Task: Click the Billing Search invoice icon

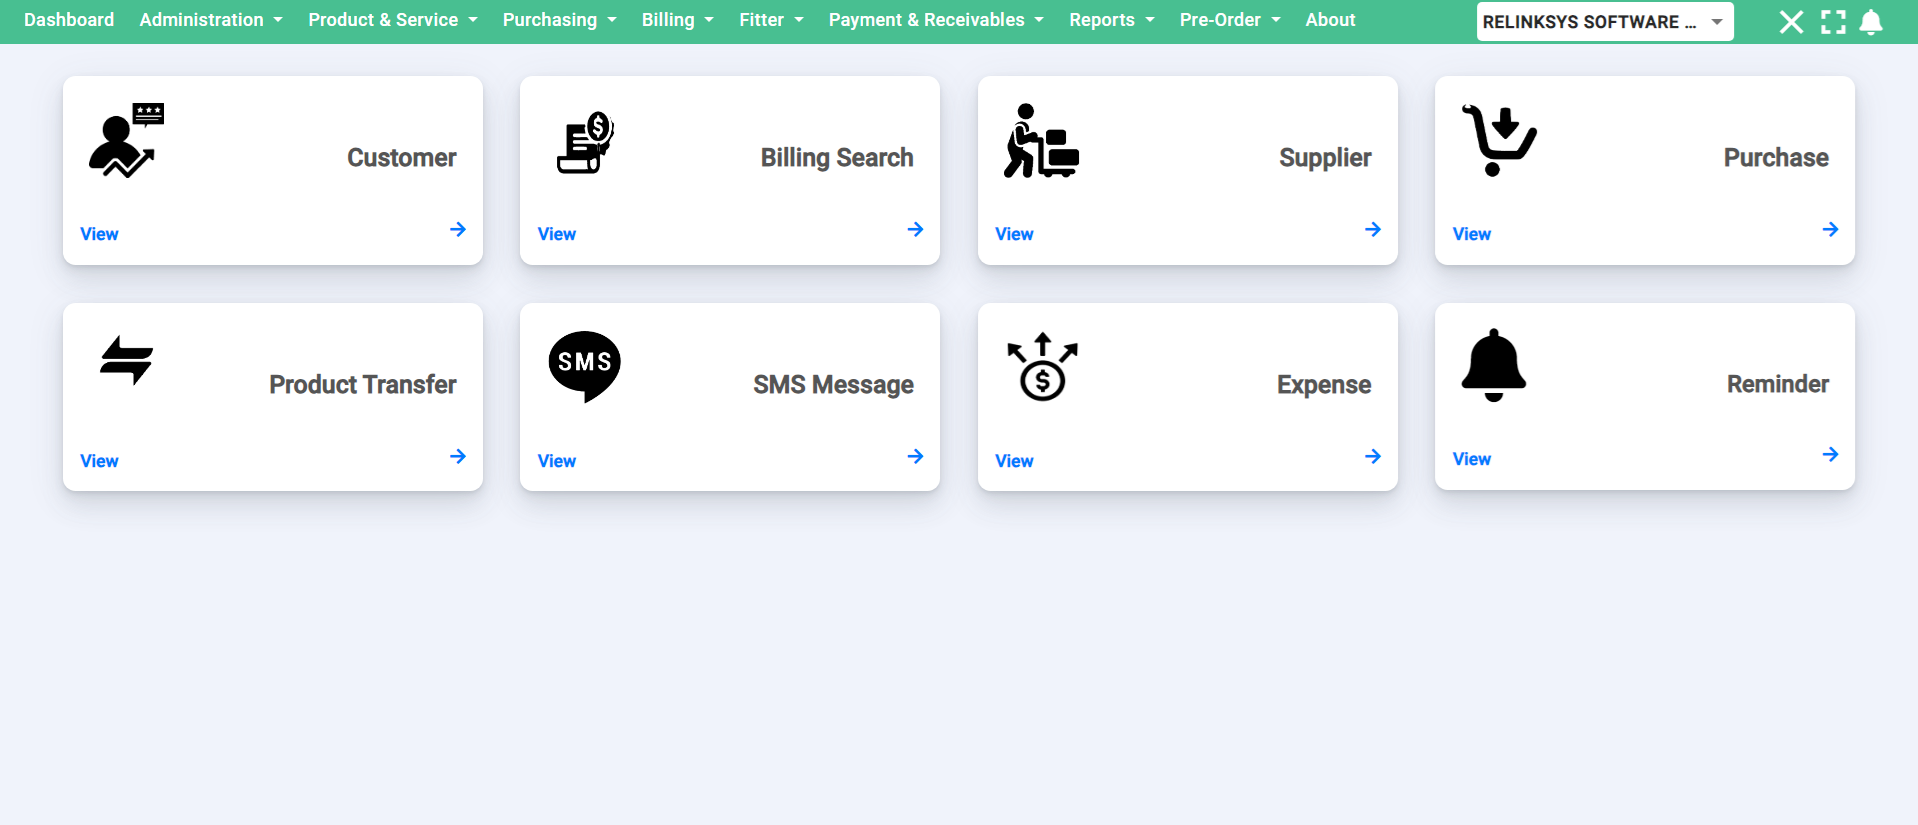Action: (x=585, y=142)
